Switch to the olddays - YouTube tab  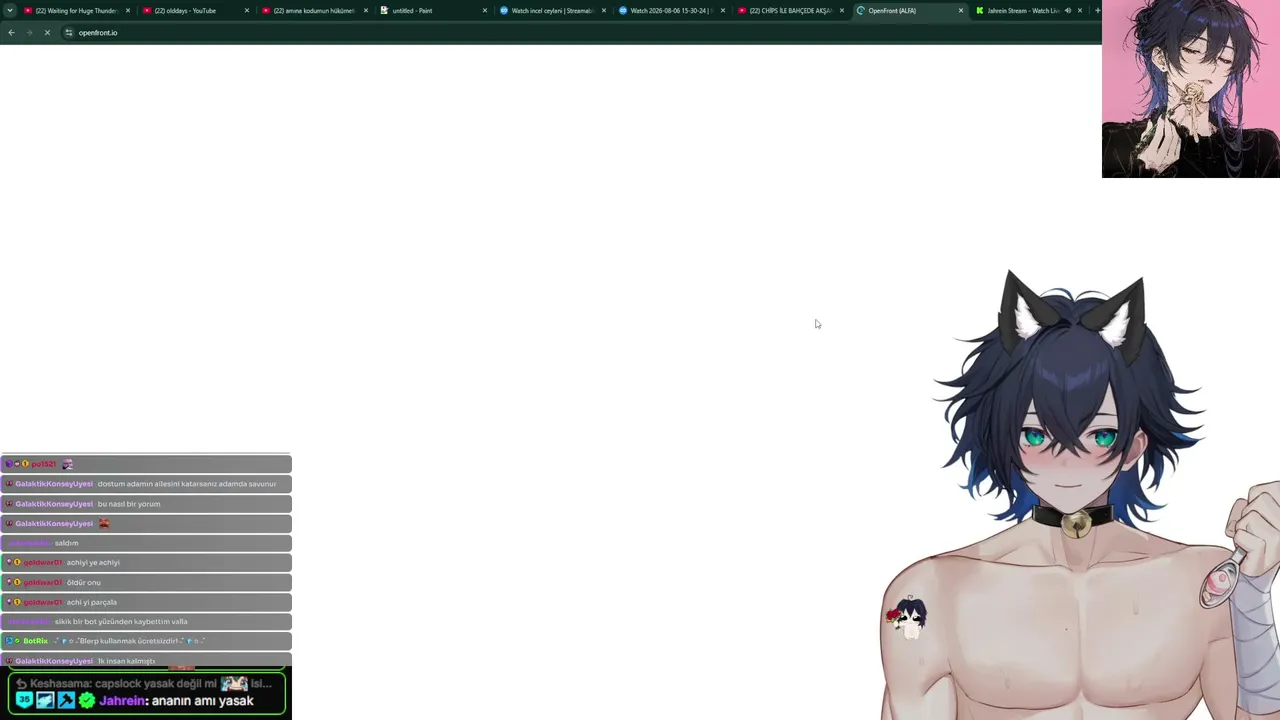pyautogui.click(x=196, y=11)
